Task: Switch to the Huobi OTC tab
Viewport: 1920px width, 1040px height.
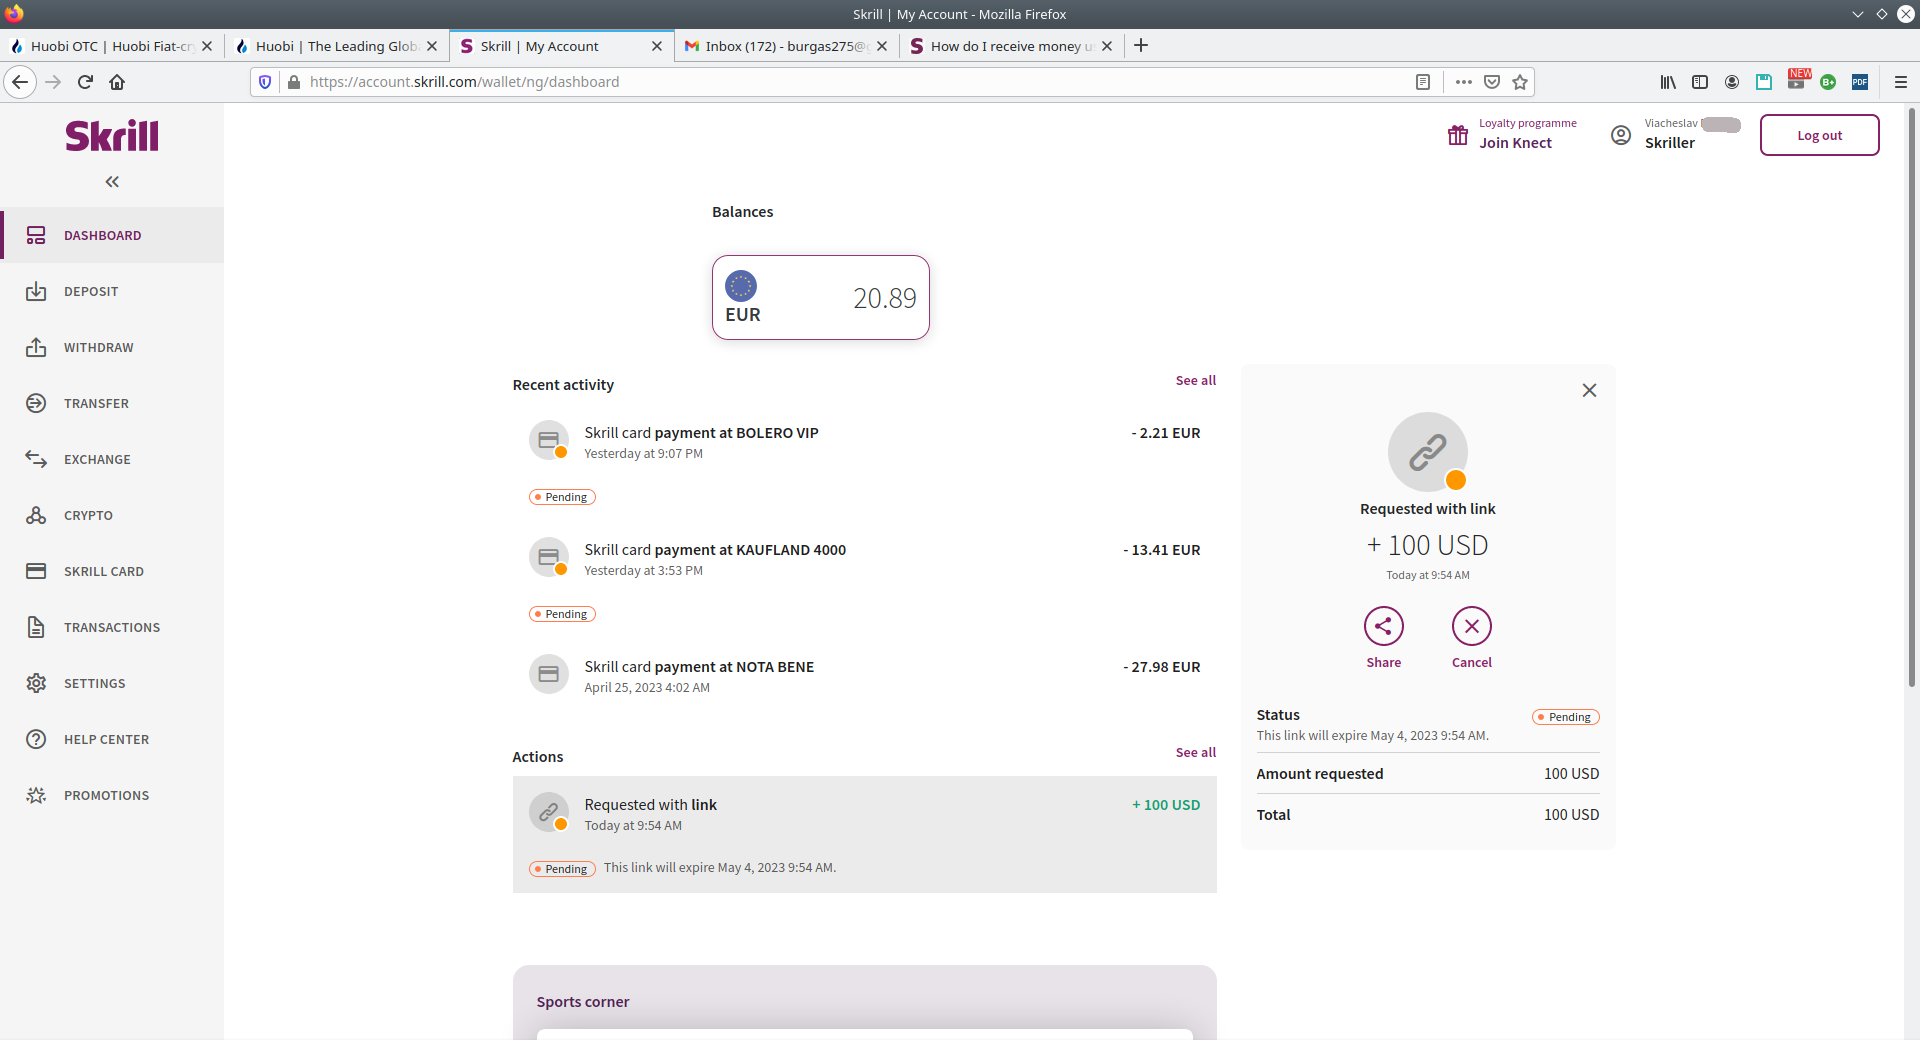Action: (112, 46)
